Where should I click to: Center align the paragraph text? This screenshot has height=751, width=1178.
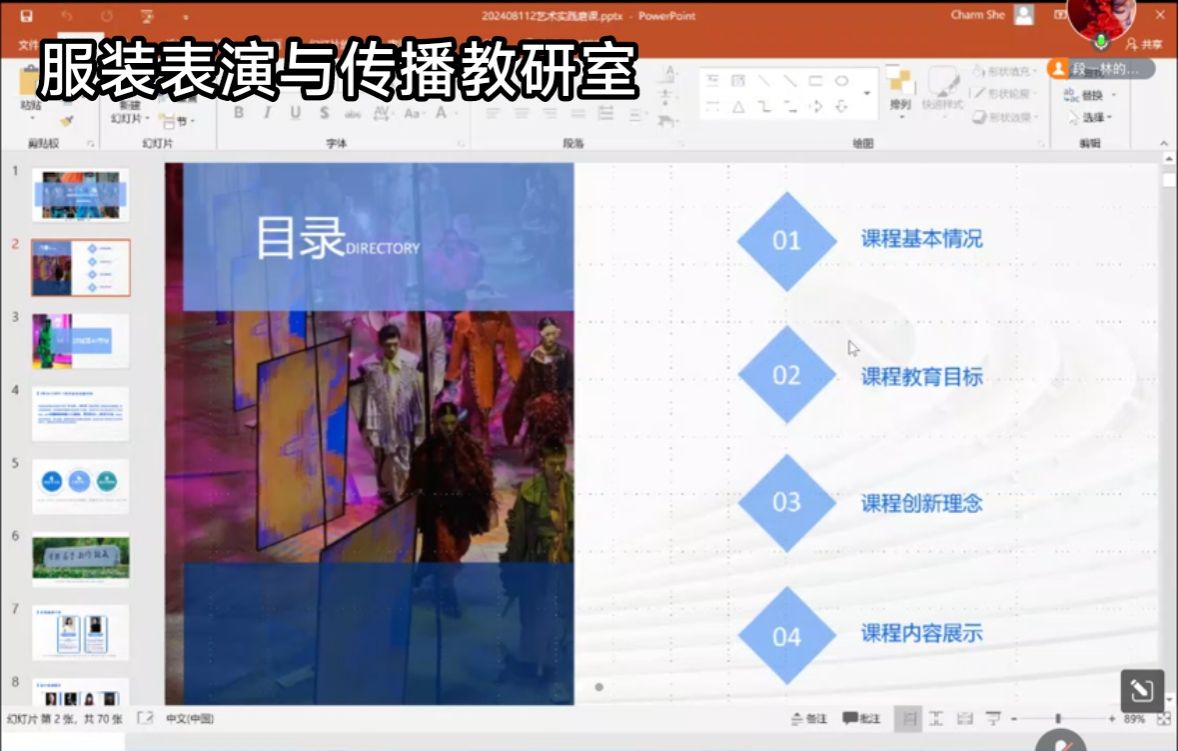click(521, 114)
